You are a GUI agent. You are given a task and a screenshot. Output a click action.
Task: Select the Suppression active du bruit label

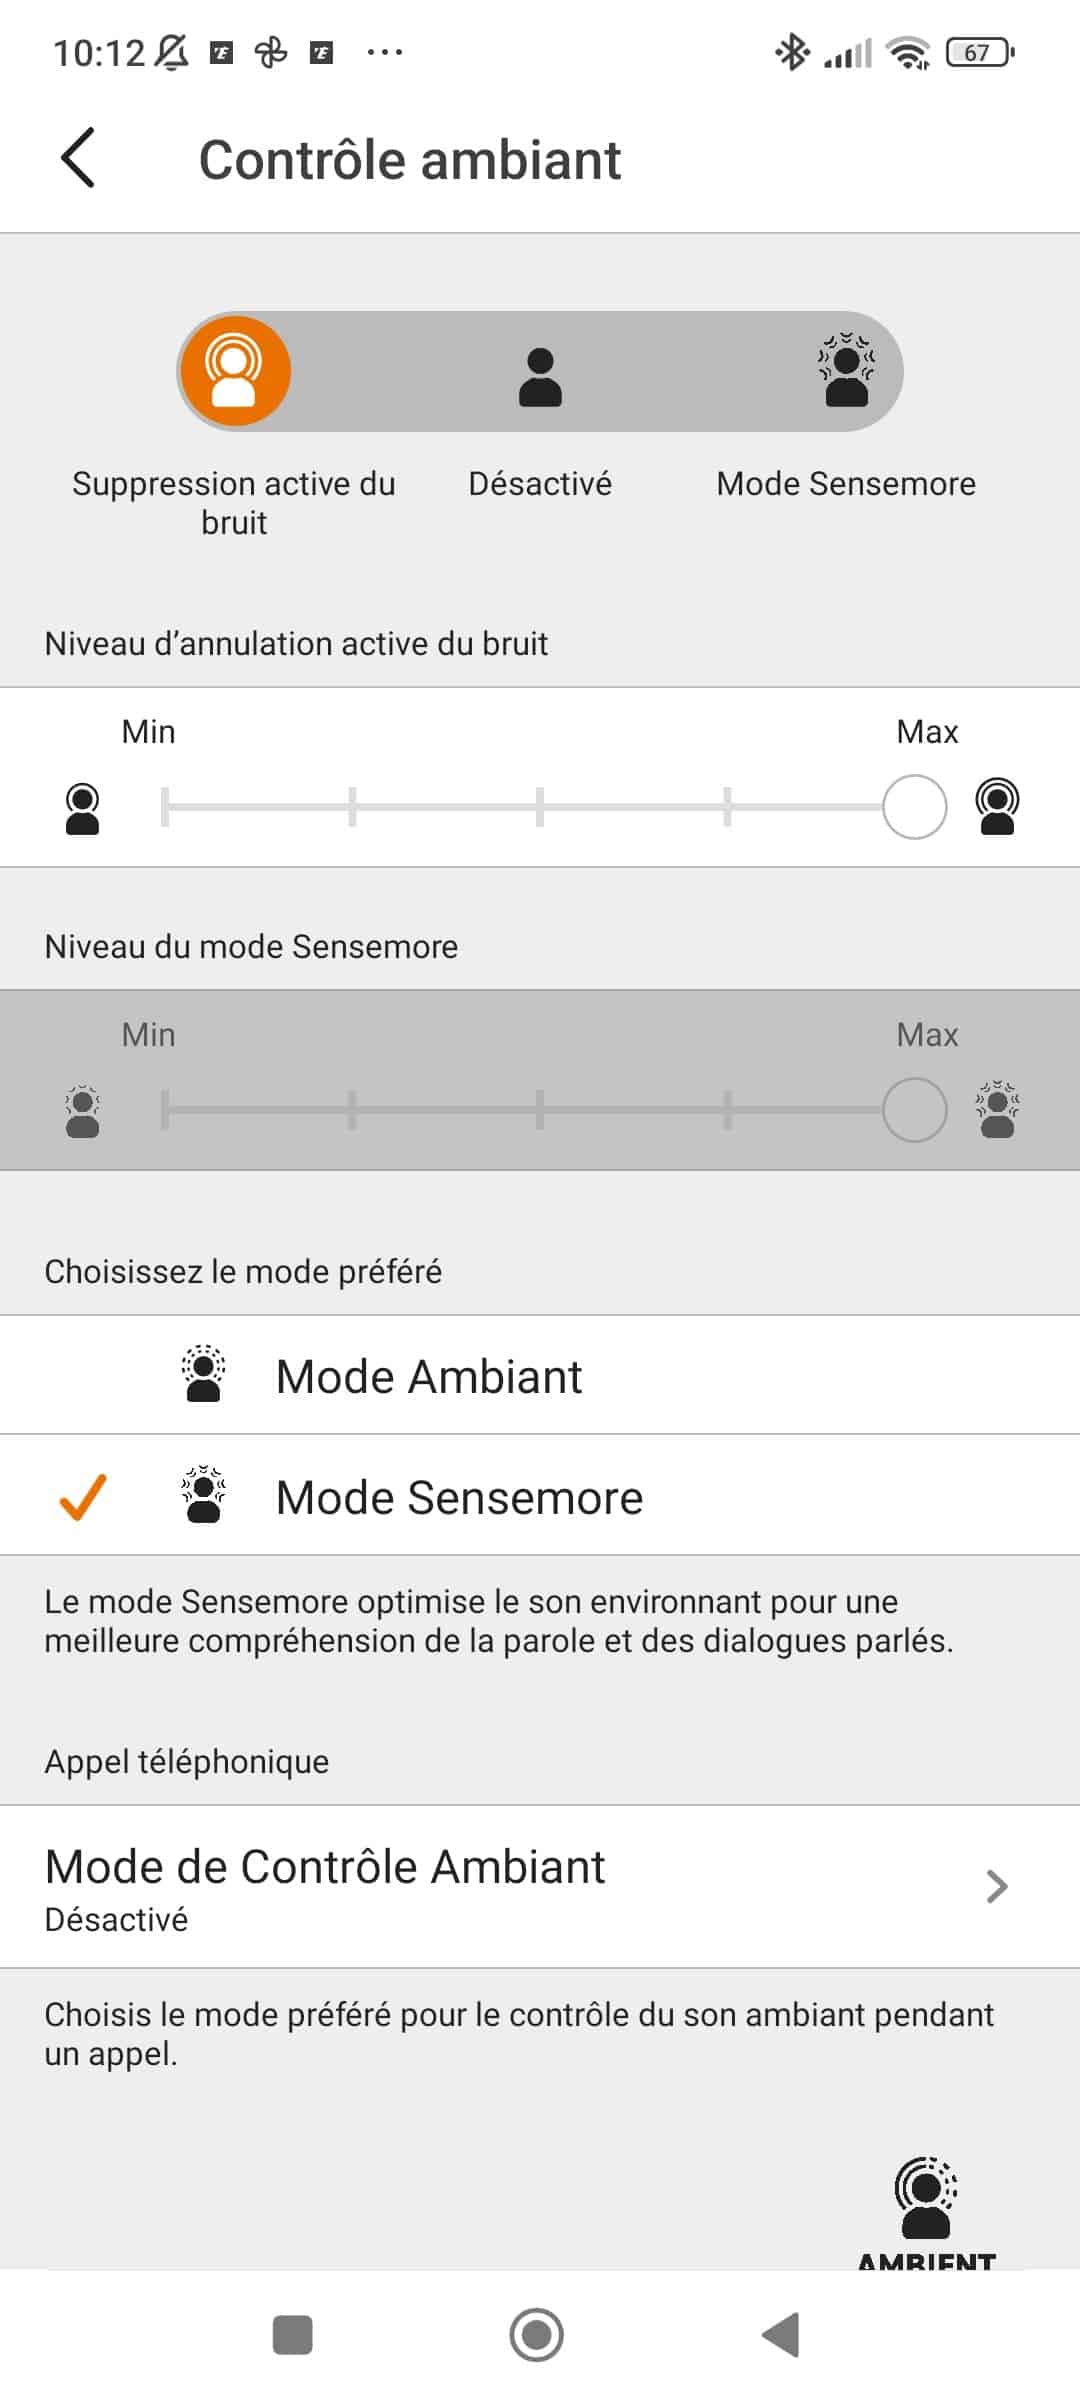pos(234,502)
